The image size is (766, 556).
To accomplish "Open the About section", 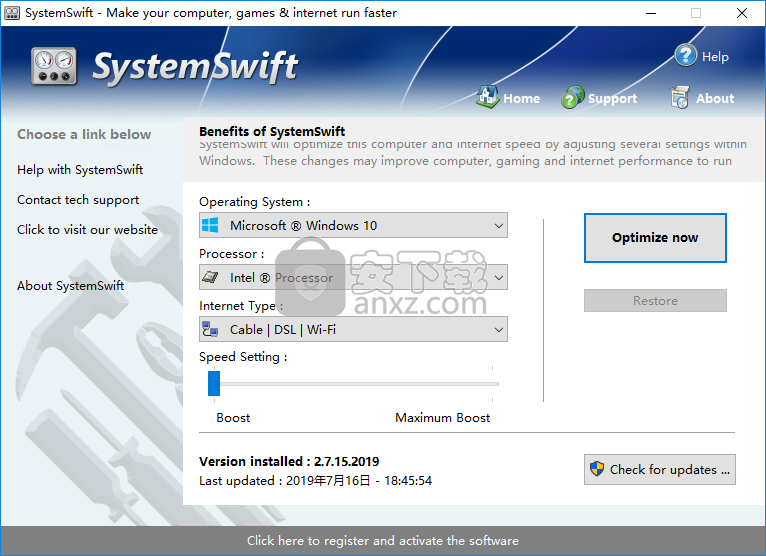I will [715, 99].
